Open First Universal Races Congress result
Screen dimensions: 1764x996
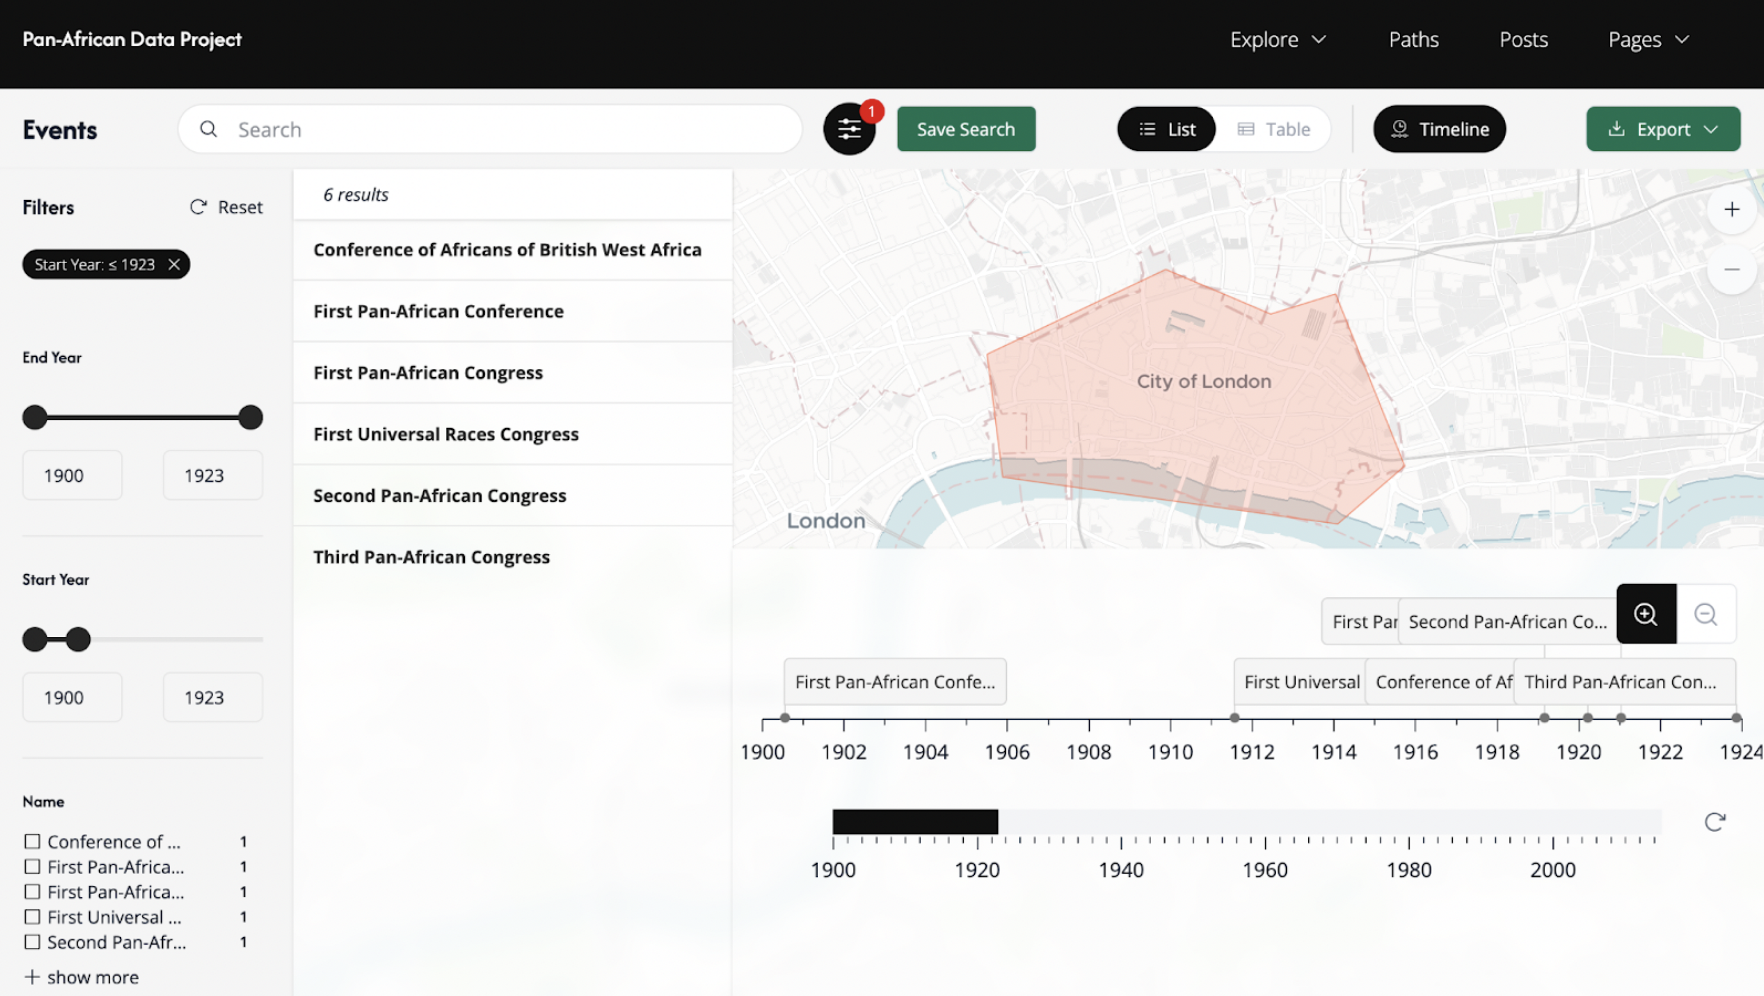512,434
